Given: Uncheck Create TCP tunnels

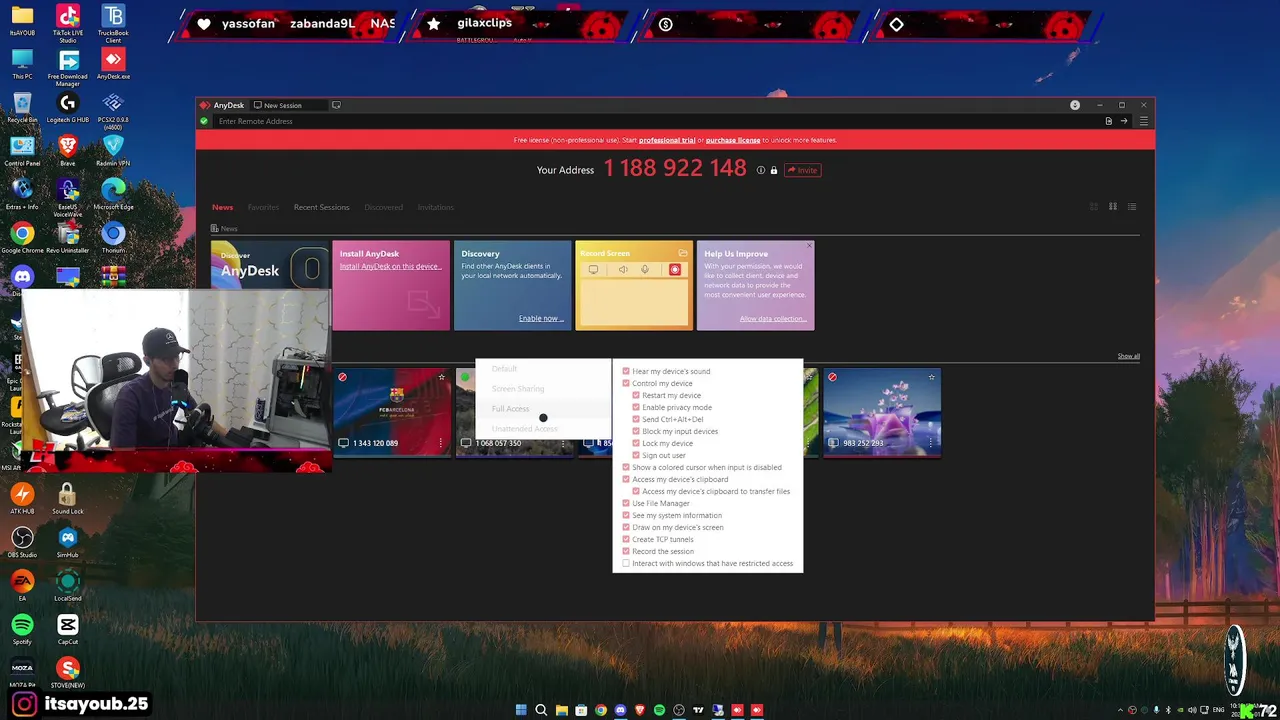Looking at the screenshot, I should [x=626, y=539].
